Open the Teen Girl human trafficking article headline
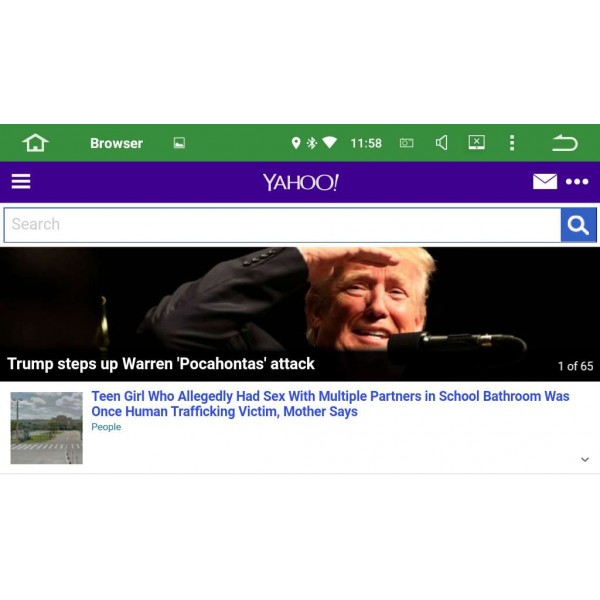The image size is (600, 600). coord(330,404)
